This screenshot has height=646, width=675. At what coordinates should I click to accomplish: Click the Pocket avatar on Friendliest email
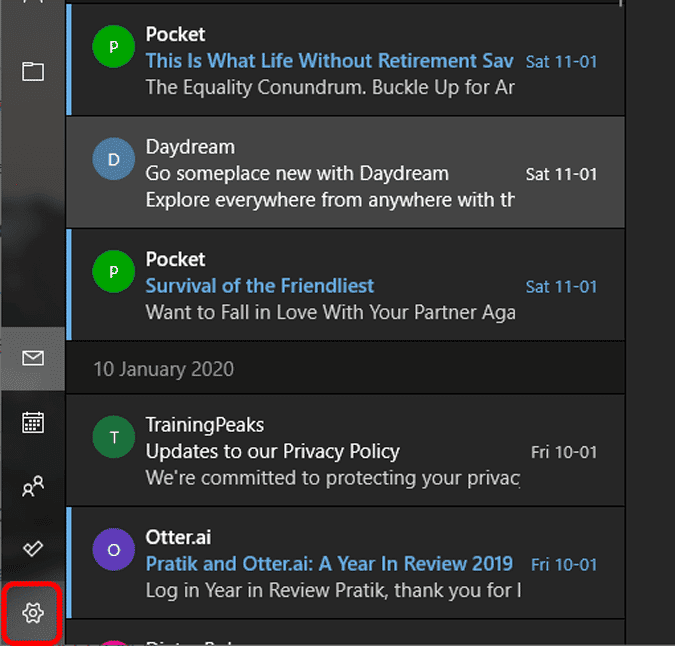click(112, 272)
